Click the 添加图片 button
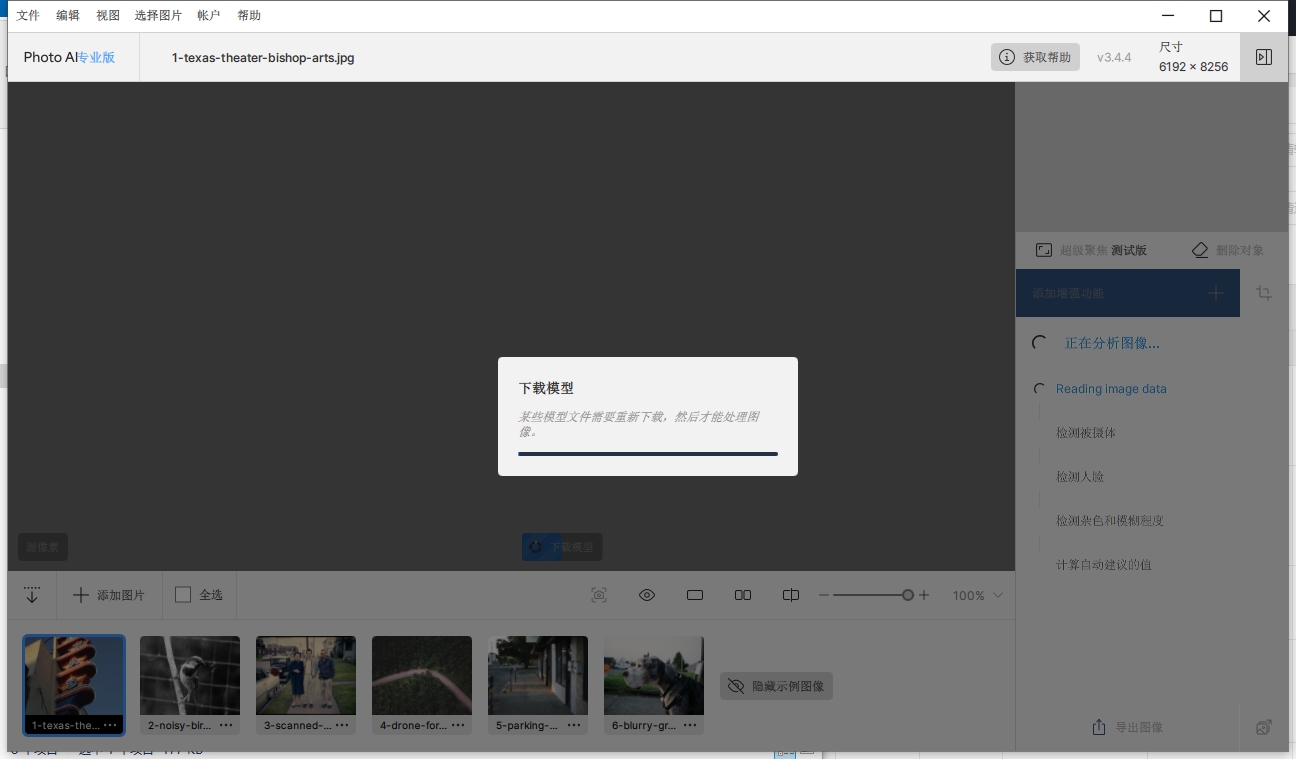The width and height of the screenshot is (1296, 759). 109,595
